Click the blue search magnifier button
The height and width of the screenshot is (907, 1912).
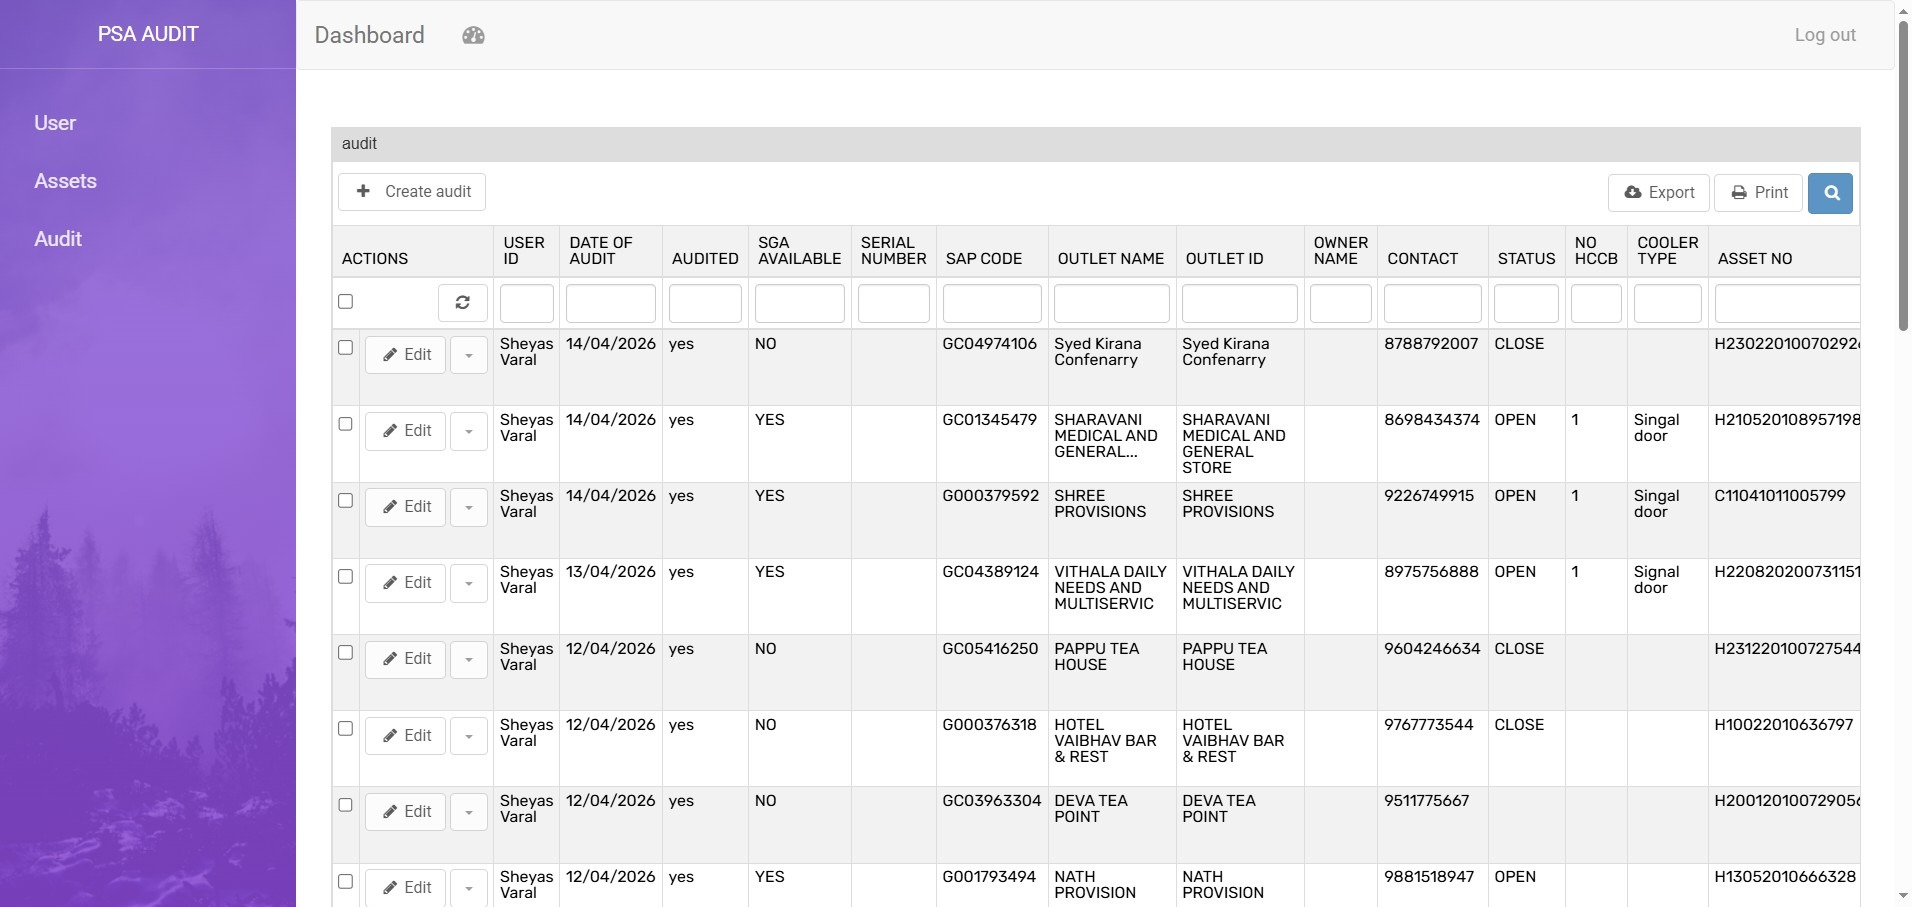click(1830, 193)
